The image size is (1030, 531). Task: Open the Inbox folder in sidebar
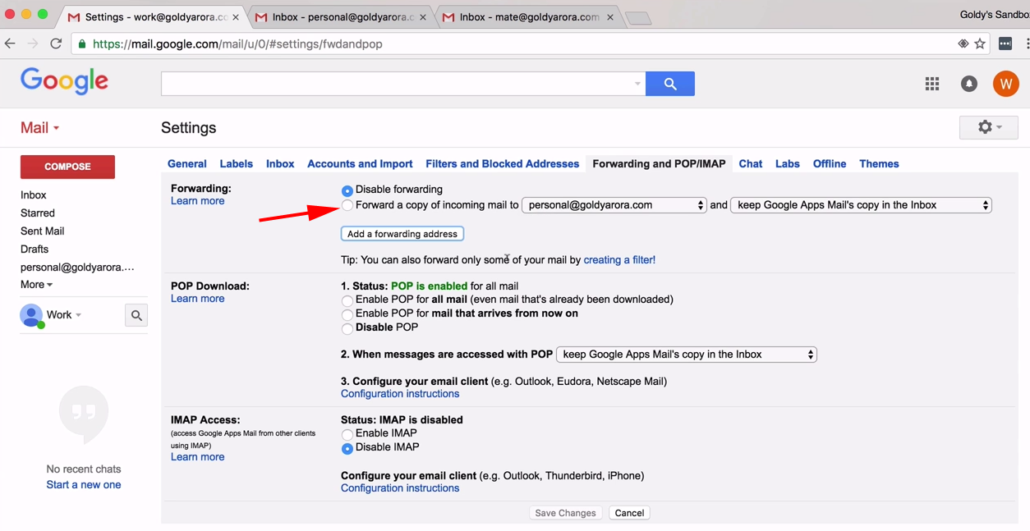[34, 195]
